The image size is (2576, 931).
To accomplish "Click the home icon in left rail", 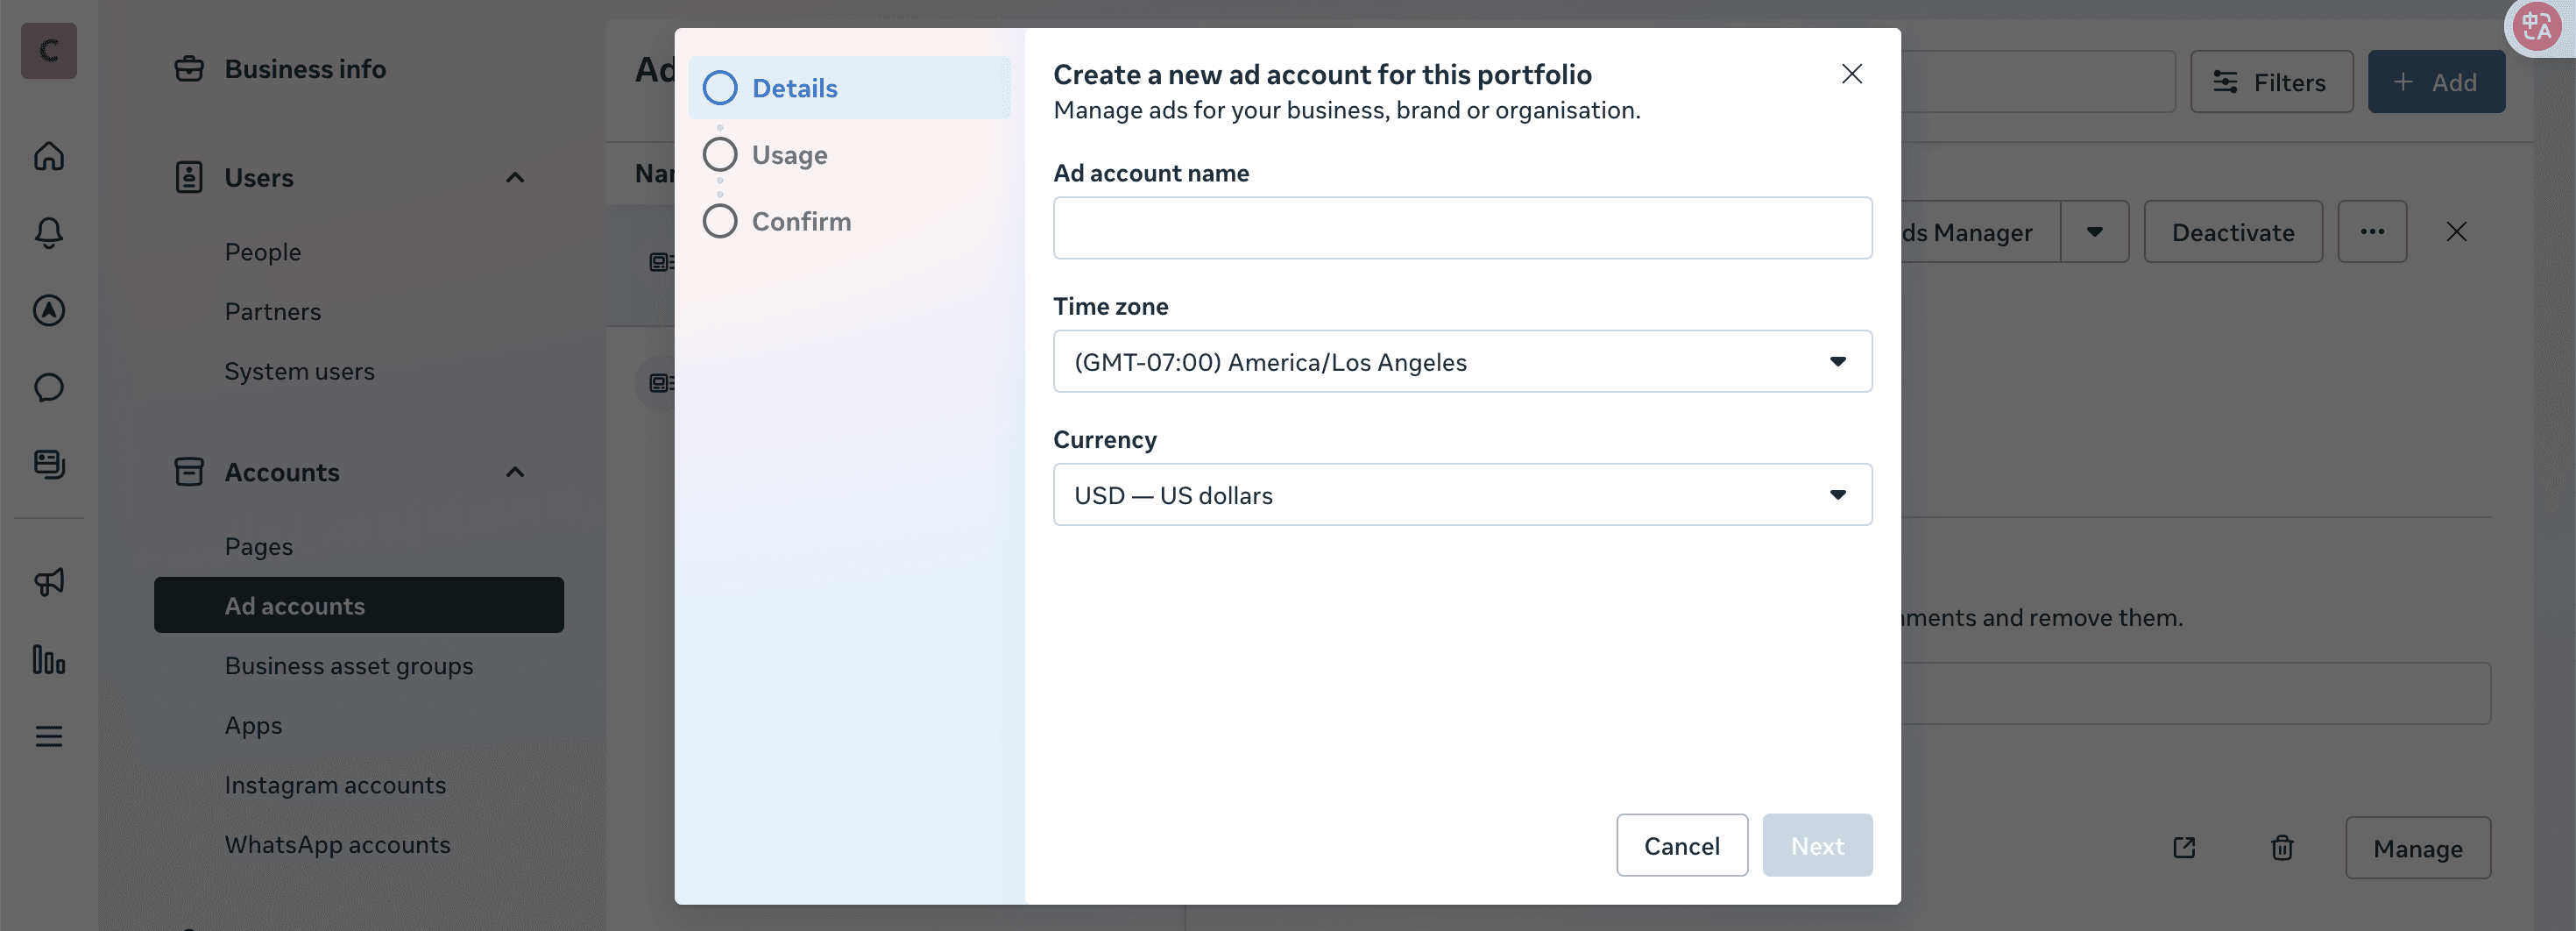I will [x=49, y=156].
